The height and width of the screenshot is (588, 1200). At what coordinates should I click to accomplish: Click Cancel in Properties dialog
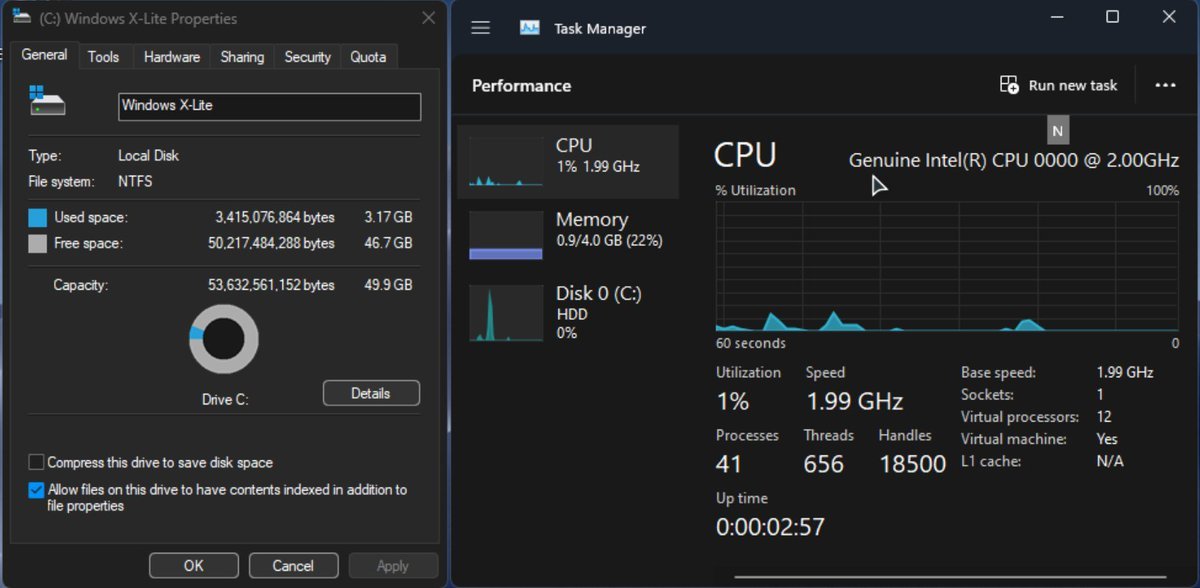coord(293,566)
